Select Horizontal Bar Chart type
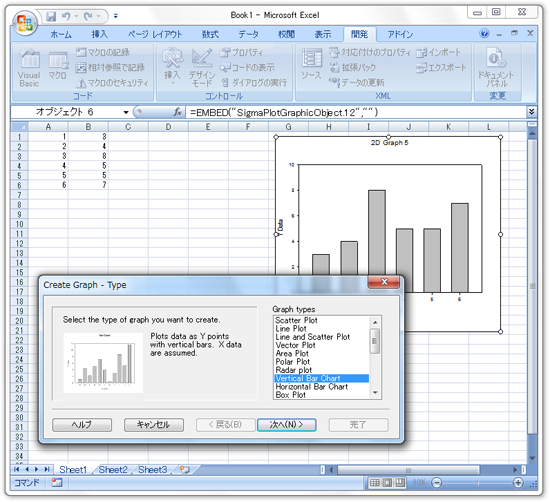This screenshot has width=550, height=502. click(x=311, y=387)
